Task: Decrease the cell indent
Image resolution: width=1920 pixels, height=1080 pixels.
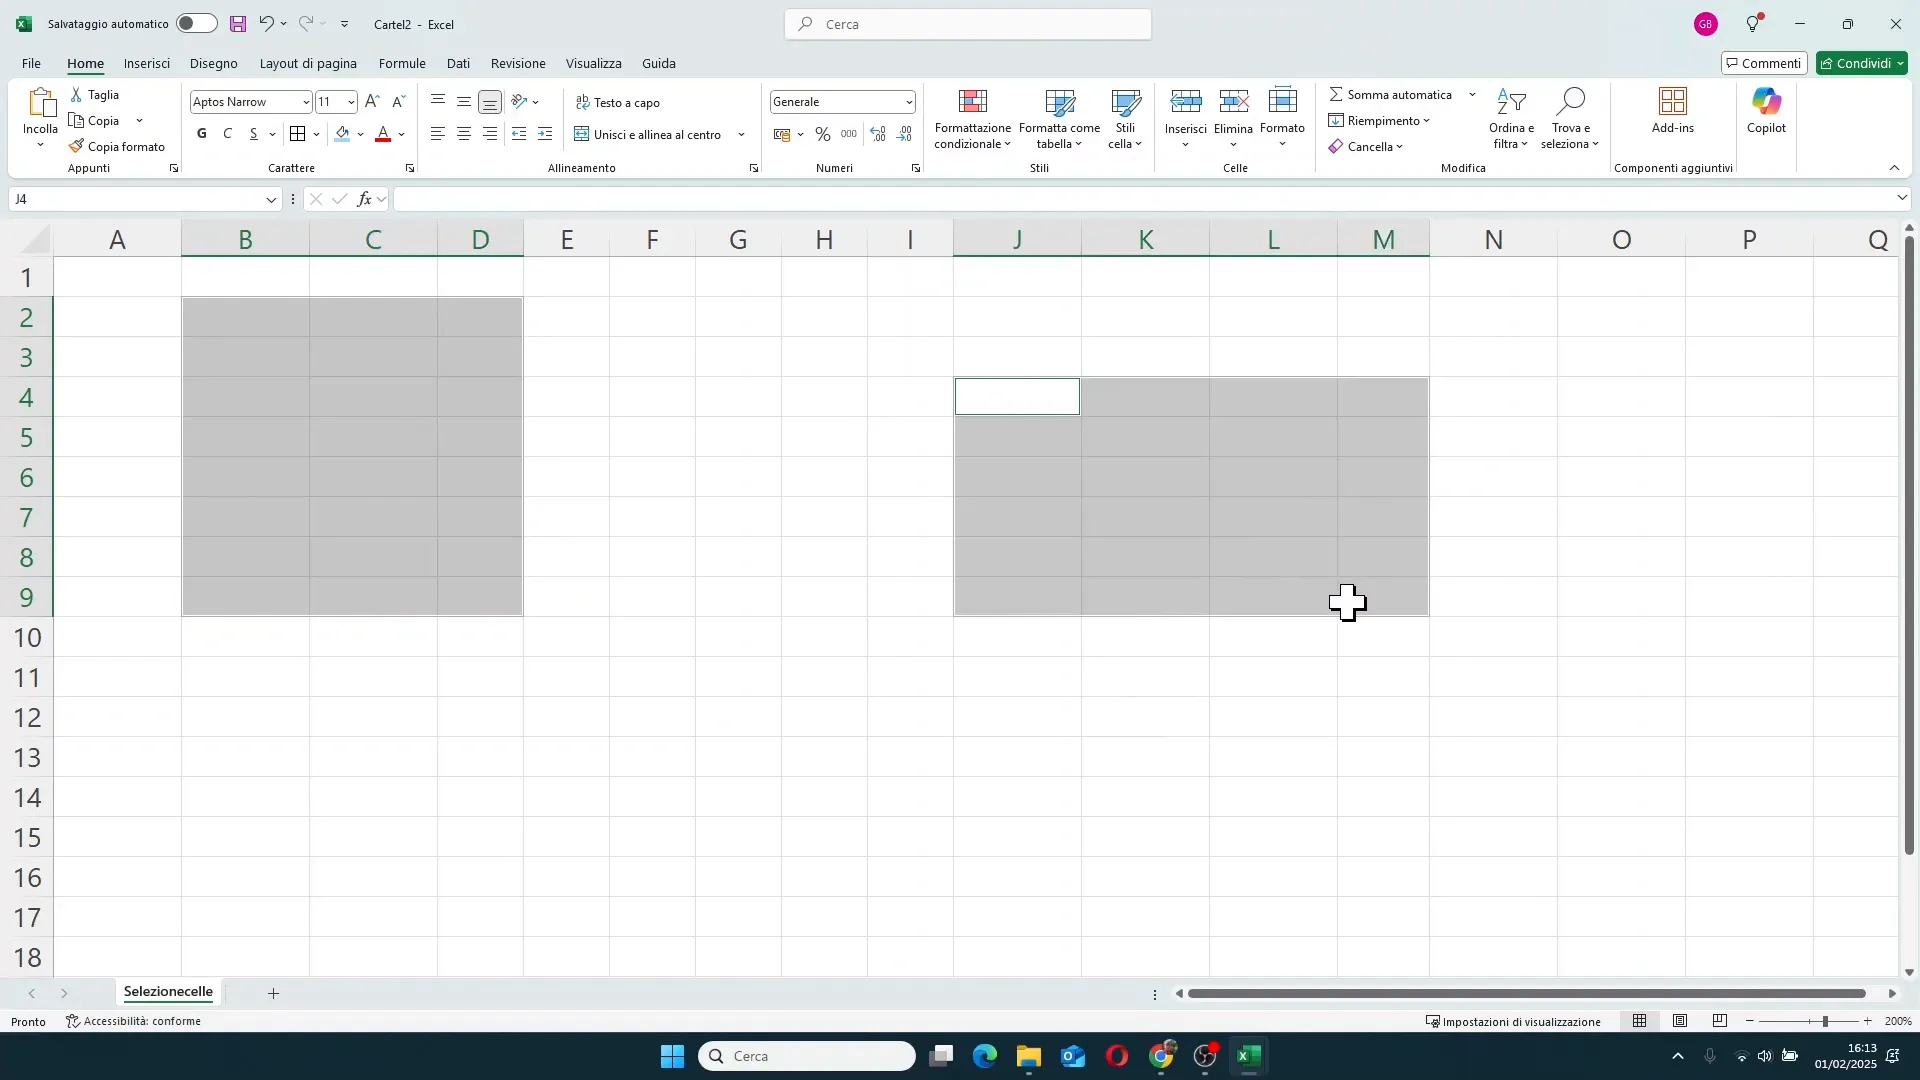Action: [519, 134]
